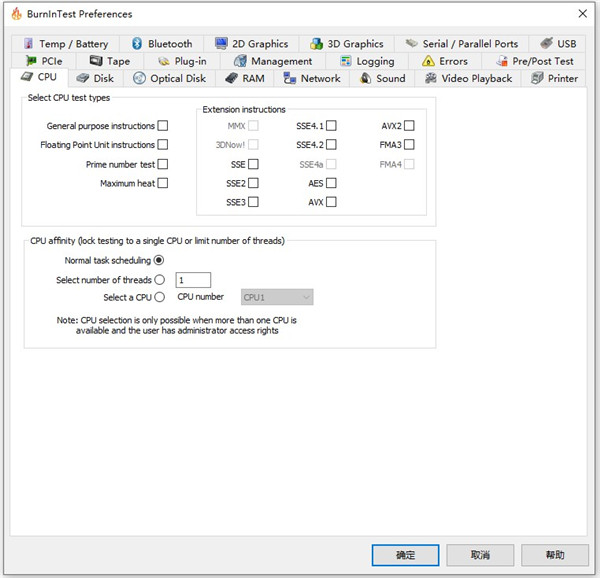Click the USB plug icon
The width and height of the screenshot is (600, 578).
(x=546, y=43)
